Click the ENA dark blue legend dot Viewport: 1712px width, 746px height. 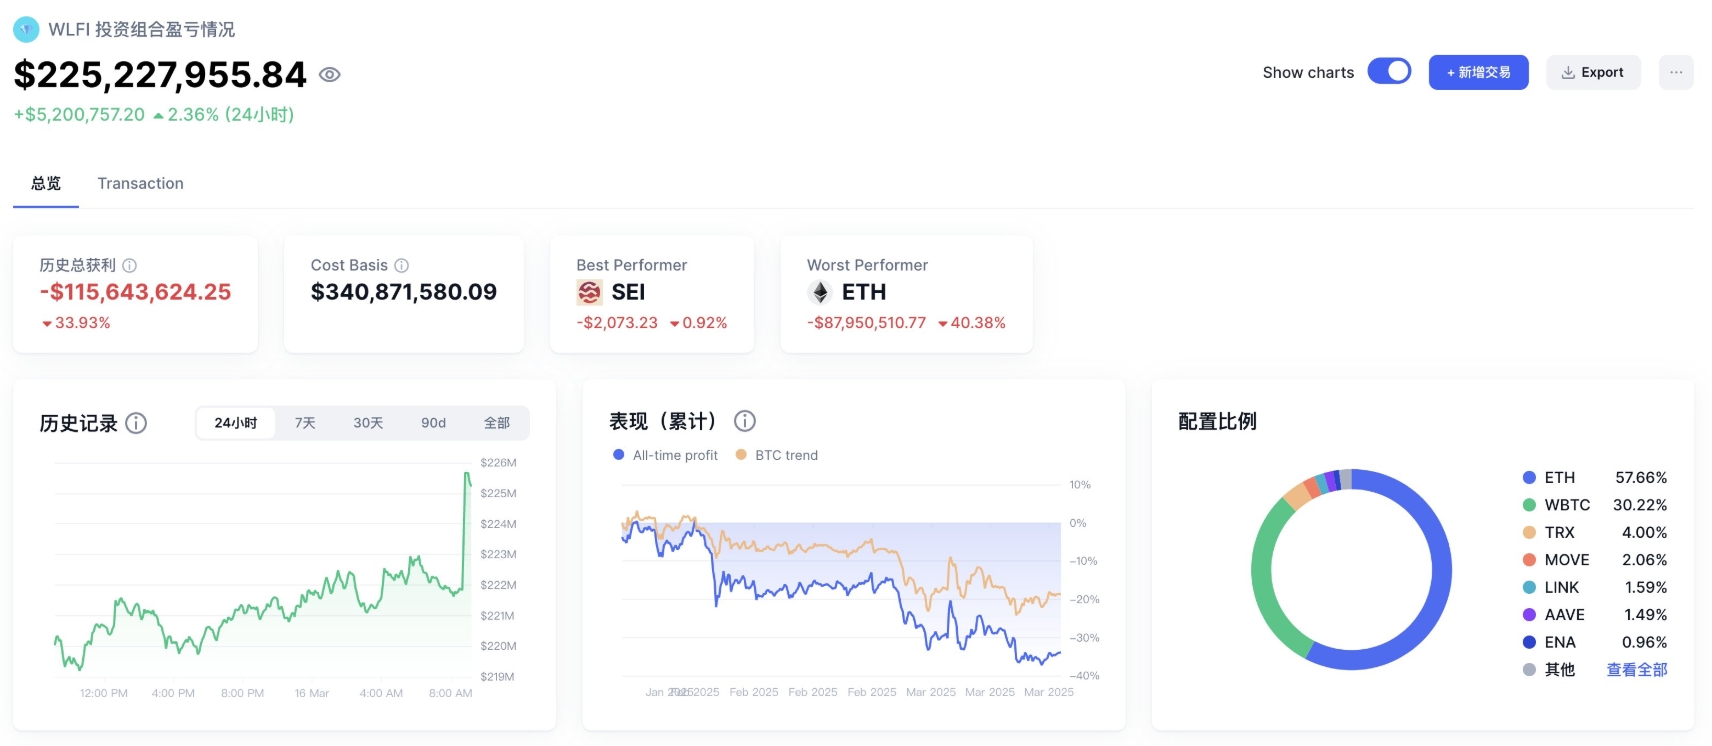click(1529, 643)
